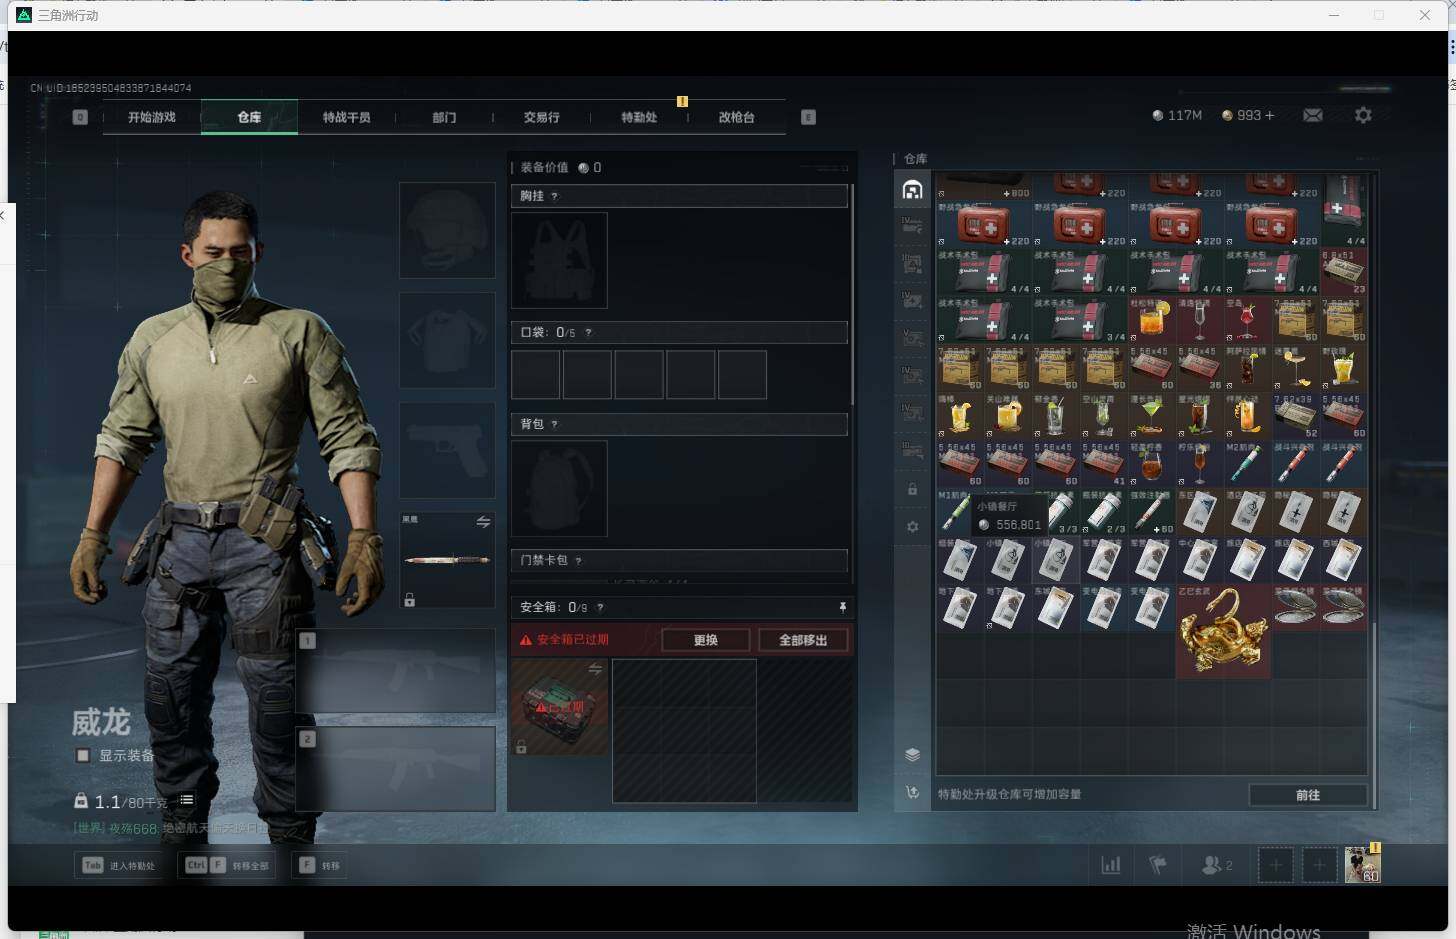Click the weight detail list icon
The height and width of the screenshot is (939, 1456).
[187, 800]
